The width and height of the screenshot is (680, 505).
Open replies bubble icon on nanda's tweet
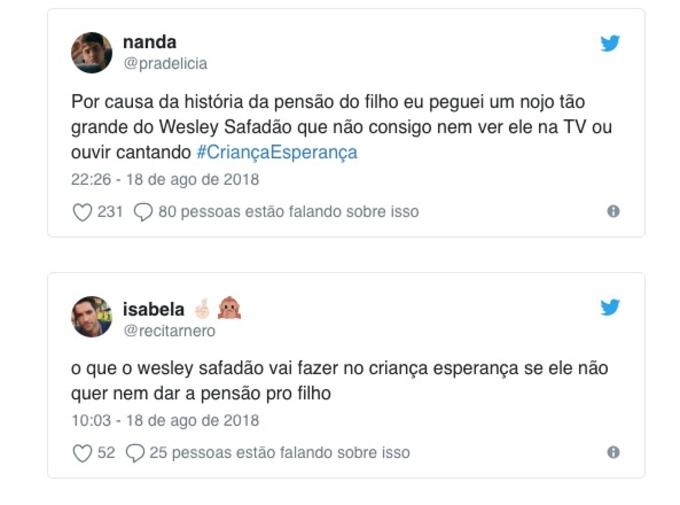coord(143,212)
